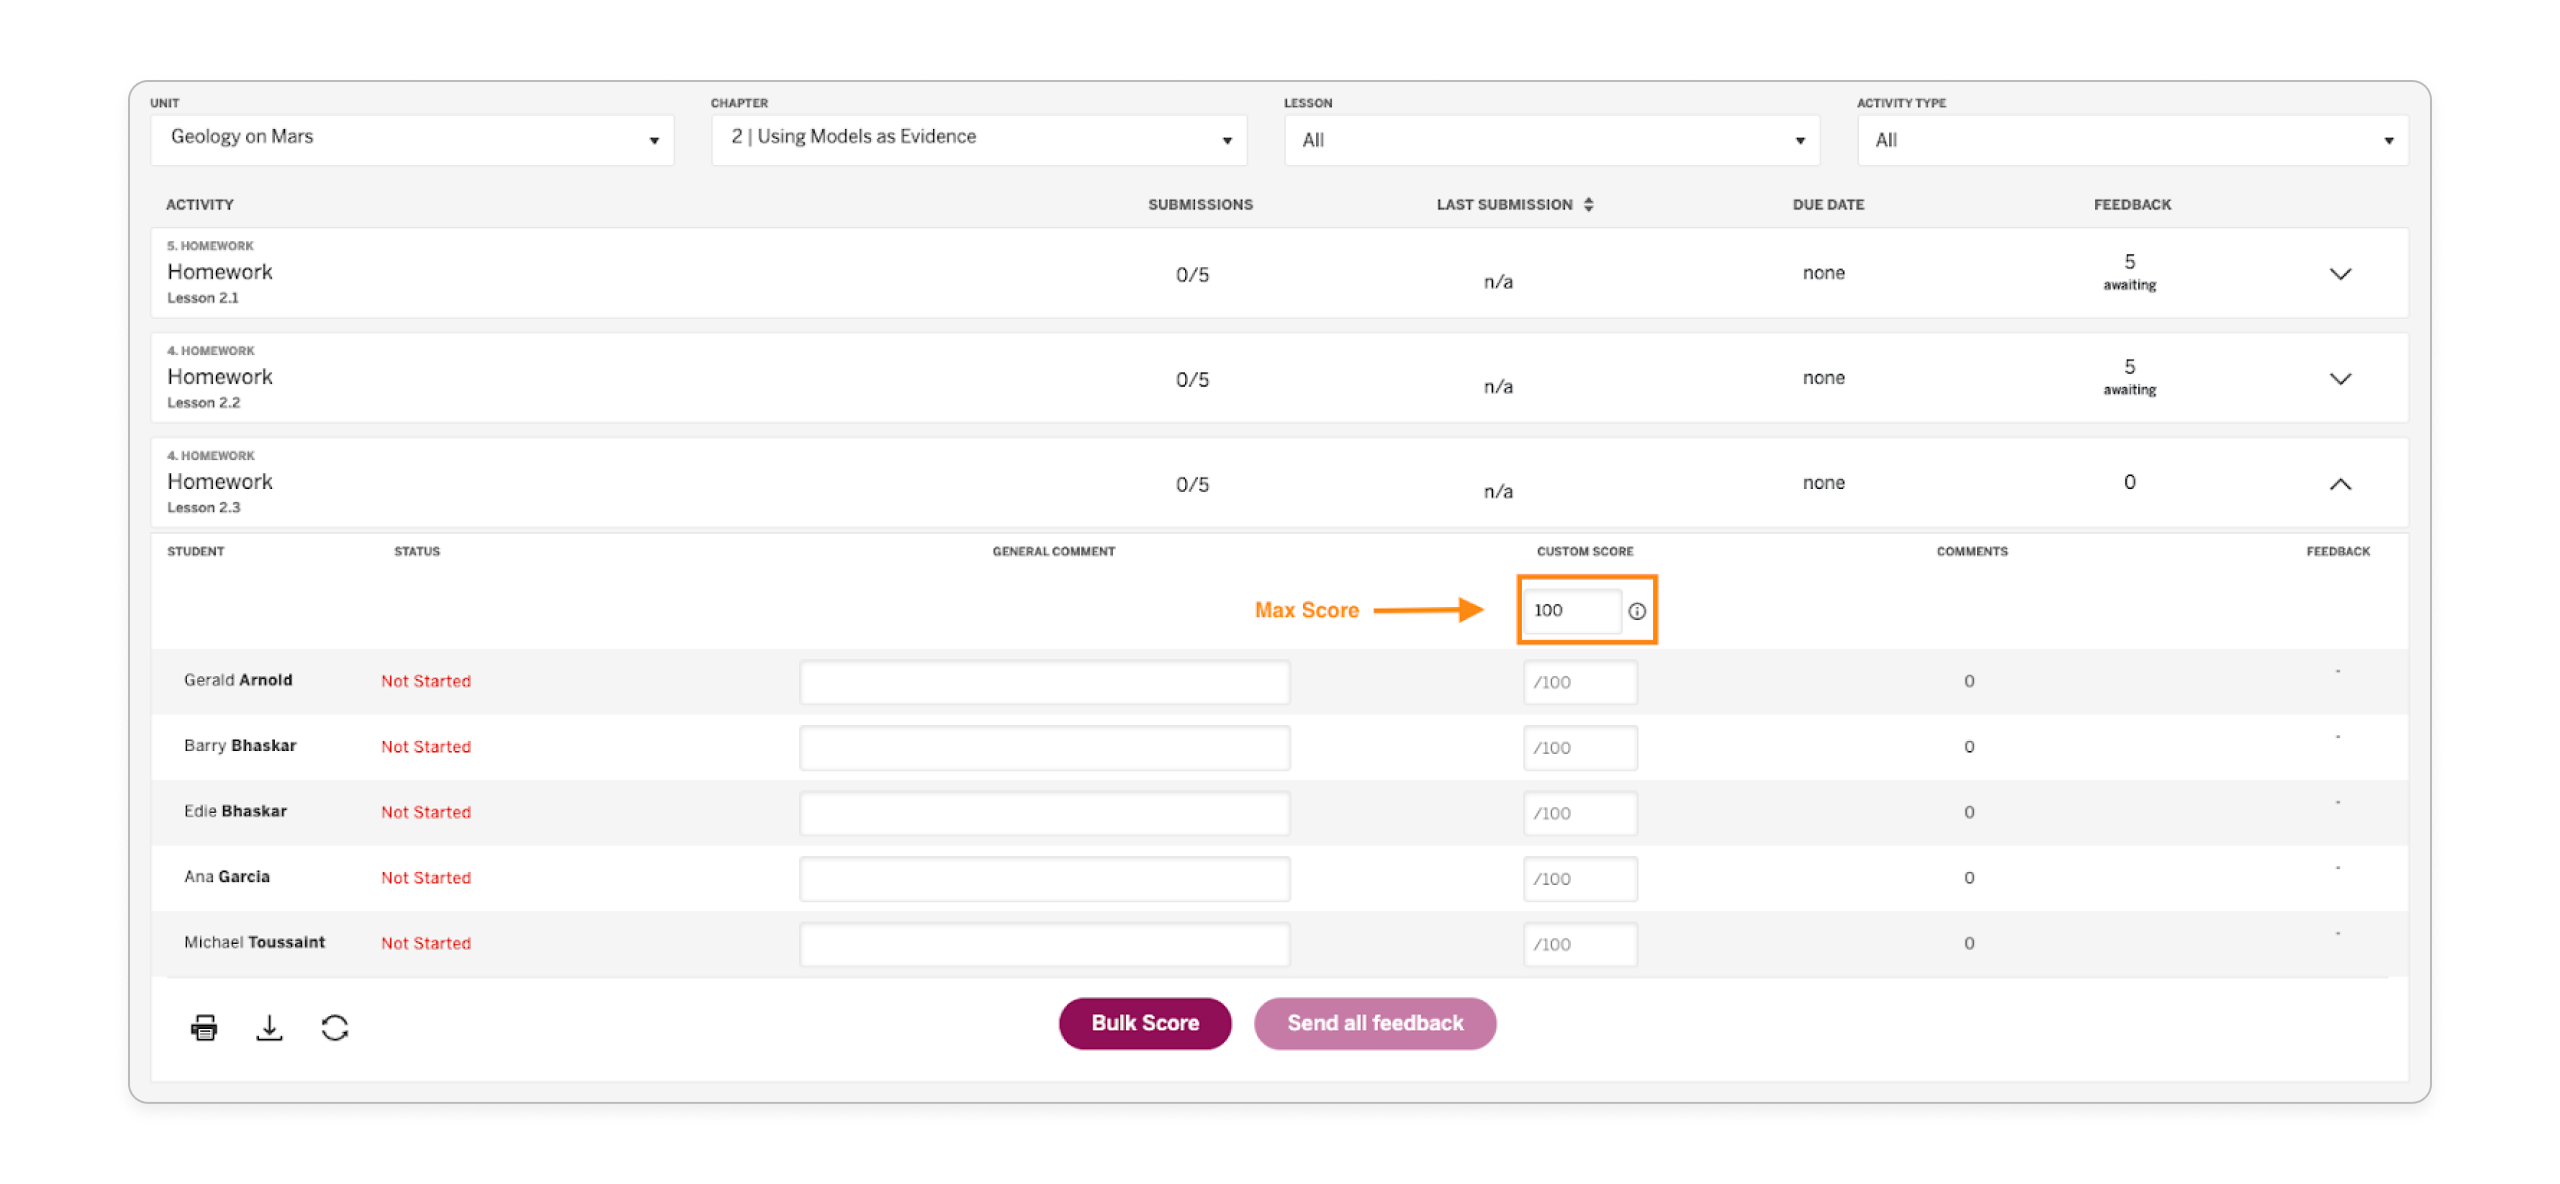
Task: Click the Bulk Score button
Action: coord(1145,1023)
